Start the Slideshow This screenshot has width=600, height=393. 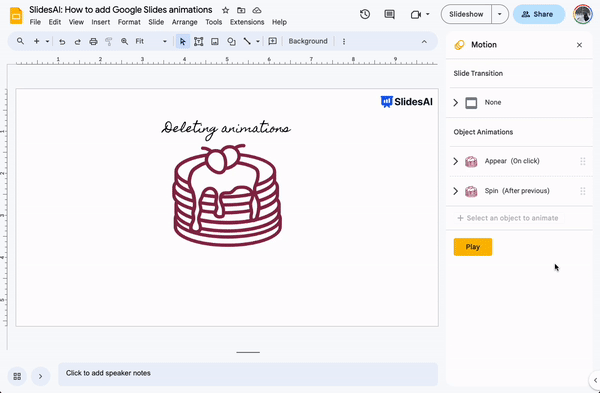click(466, 15)
